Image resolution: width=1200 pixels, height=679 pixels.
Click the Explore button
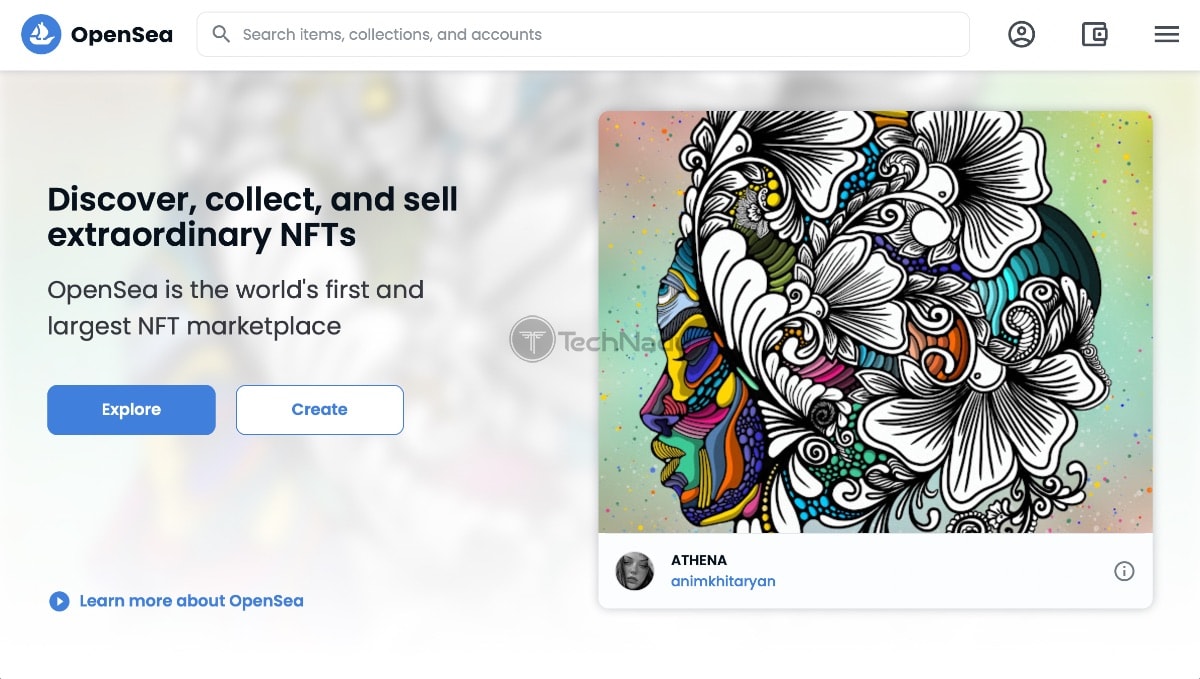(x=131, y=410)
